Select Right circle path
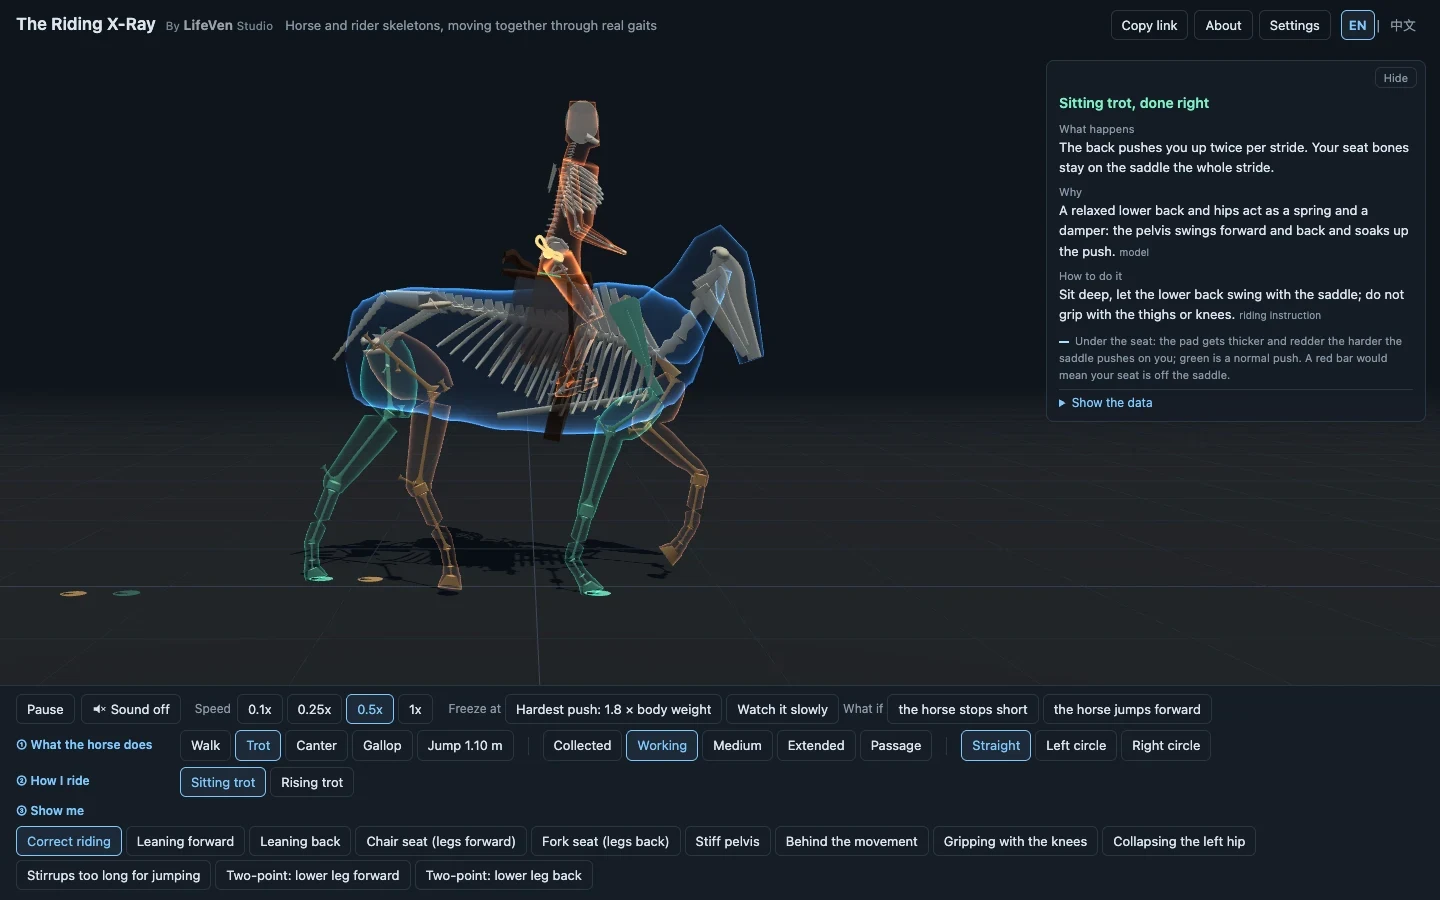Screen dimensions: 1440x900 1166,745
